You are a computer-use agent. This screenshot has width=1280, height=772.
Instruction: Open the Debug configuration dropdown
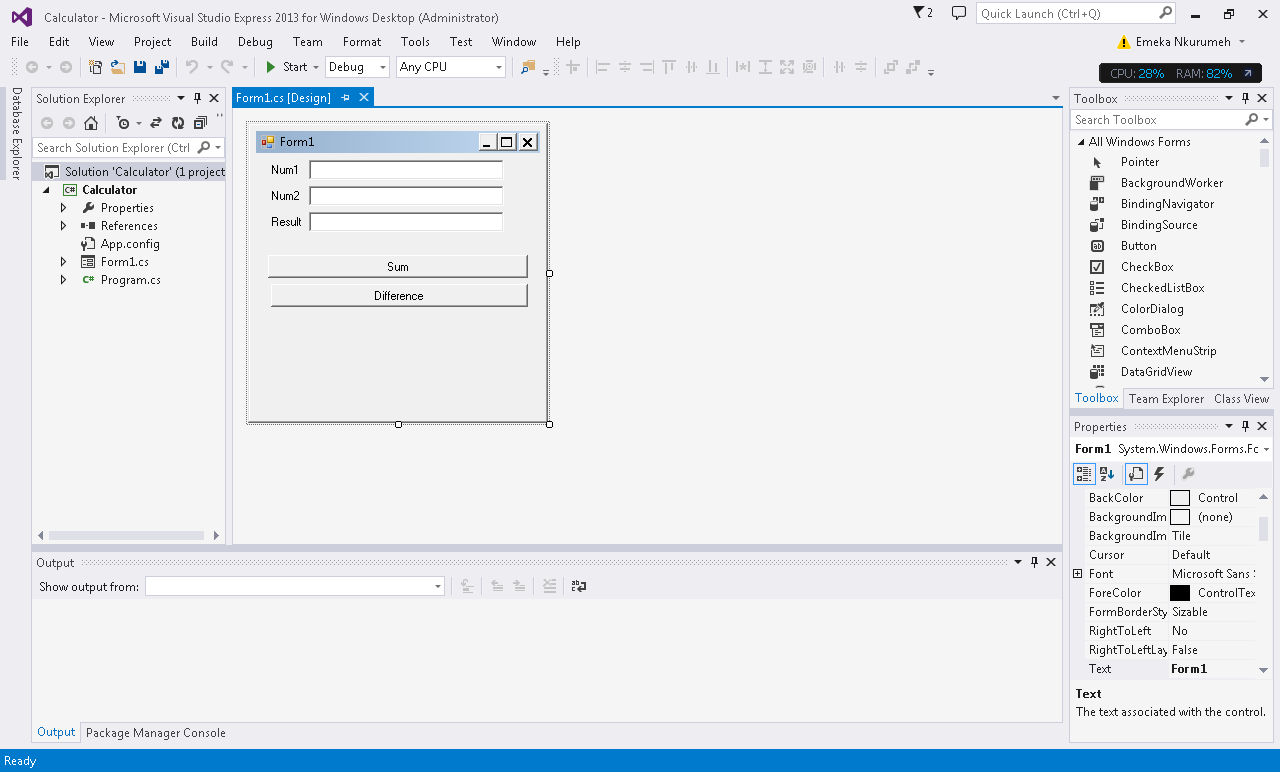tap(382, 67)
